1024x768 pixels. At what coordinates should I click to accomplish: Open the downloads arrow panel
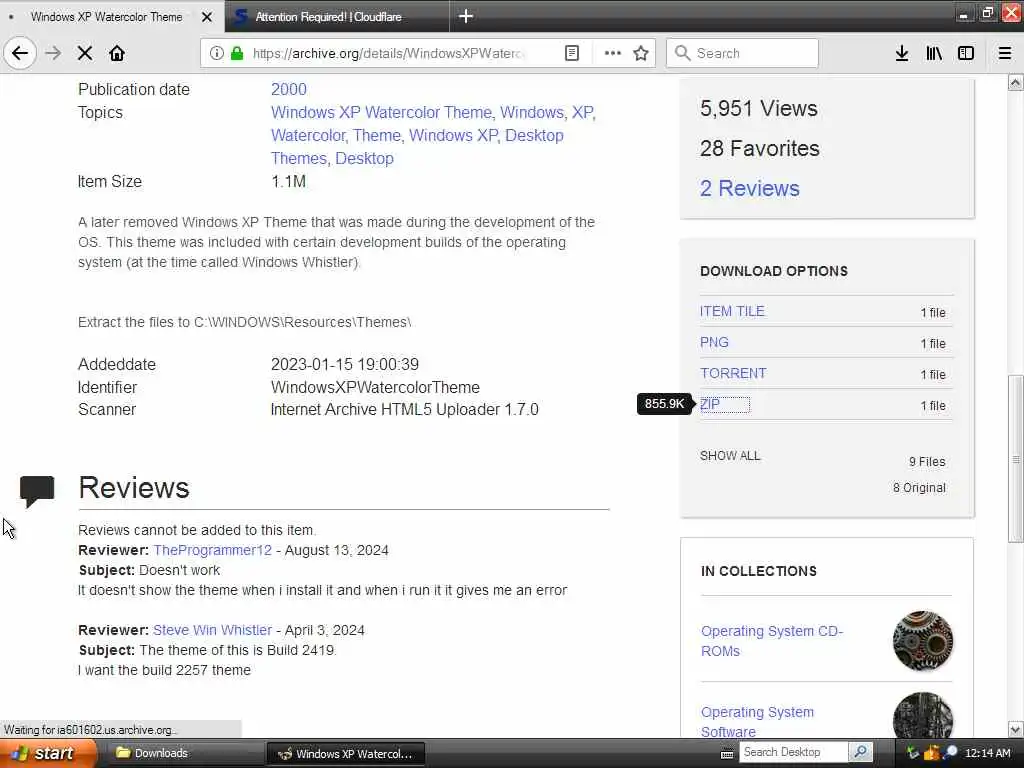click(x=901, y=53)
